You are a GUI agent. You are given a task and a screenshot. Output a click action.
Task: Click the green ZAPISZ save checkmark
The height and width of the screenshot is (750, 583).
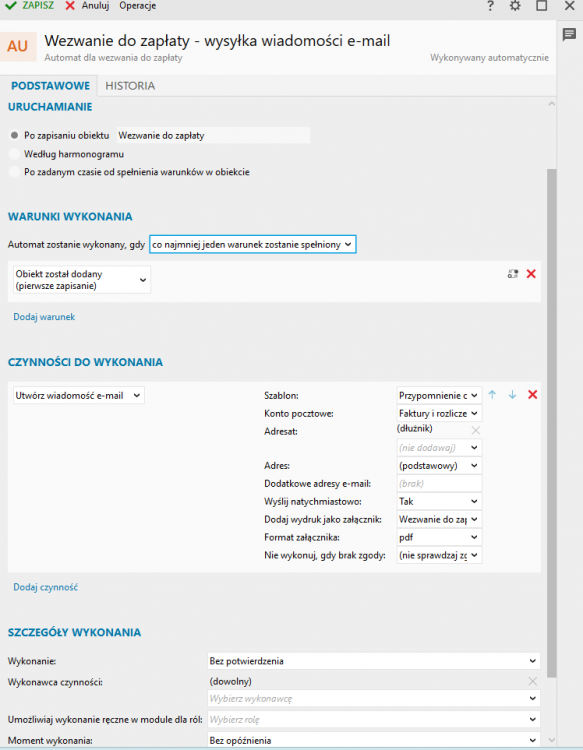tap(11, 5)
